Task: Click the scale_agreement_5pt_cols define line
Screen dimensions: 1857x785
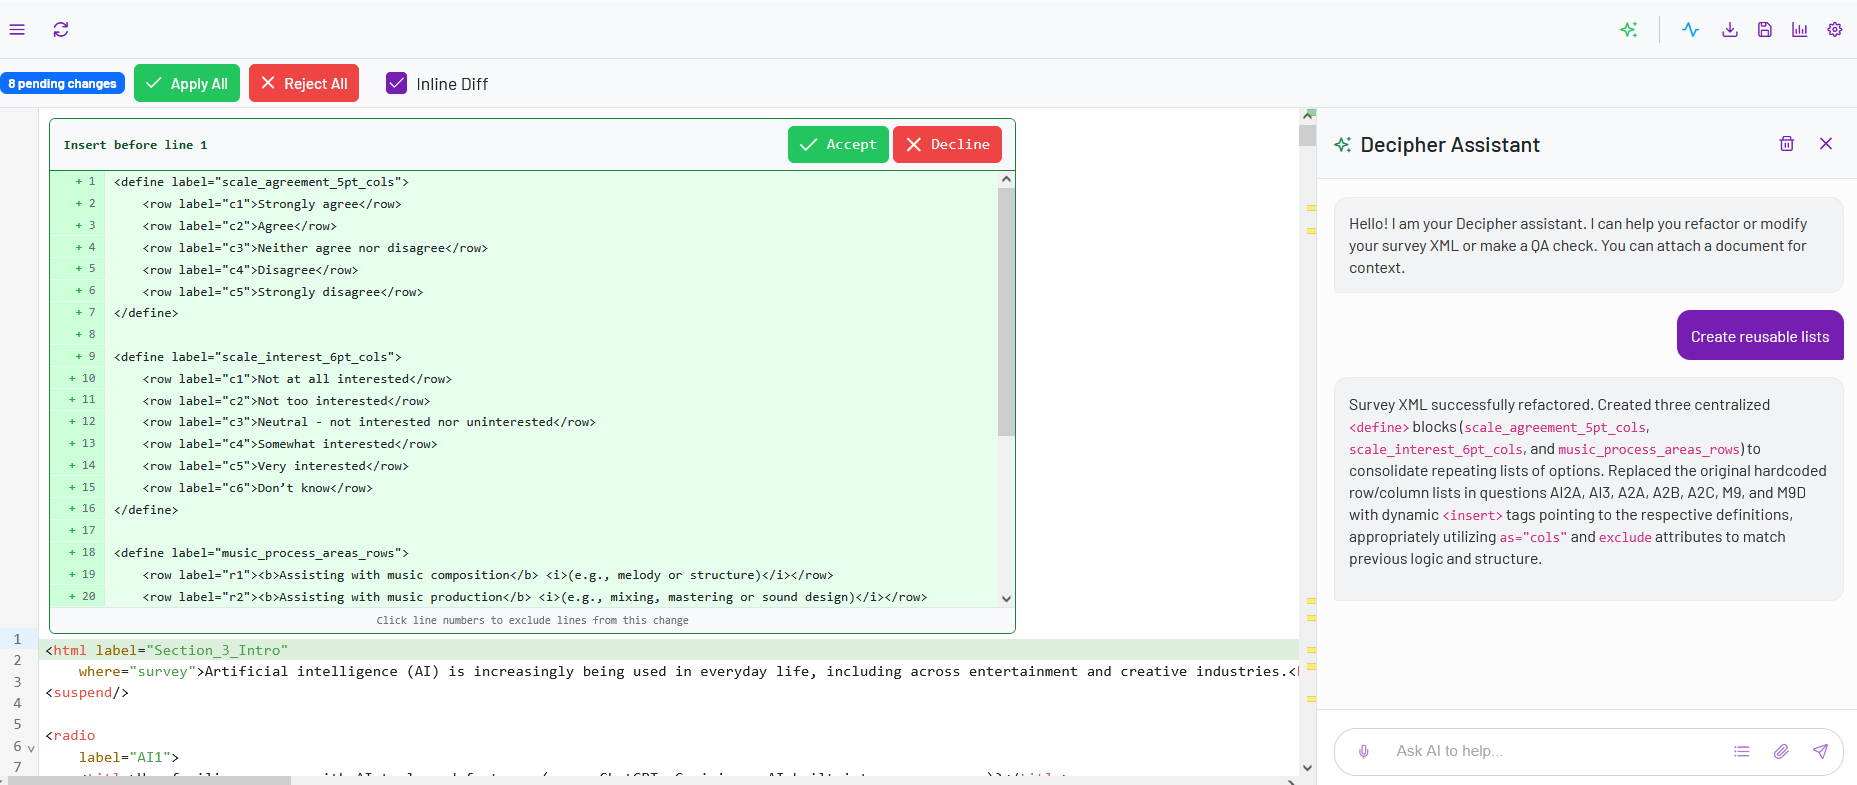Action: coord(261,182)
